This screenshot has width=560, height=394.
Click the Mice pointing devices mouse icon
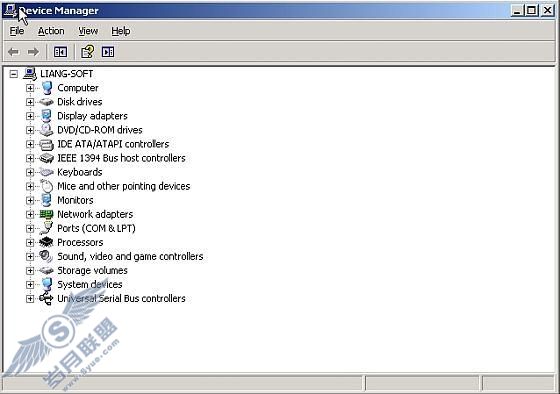pos(46,186)
